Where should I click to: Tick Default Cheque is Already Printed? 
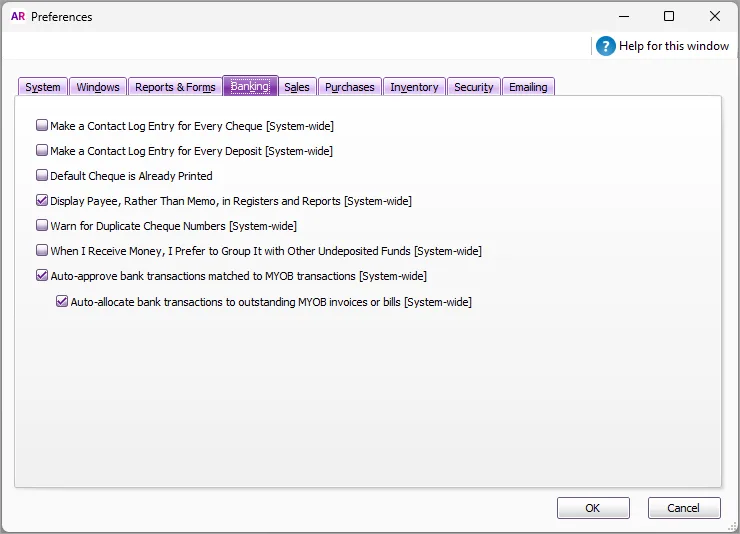click(42, 175)
